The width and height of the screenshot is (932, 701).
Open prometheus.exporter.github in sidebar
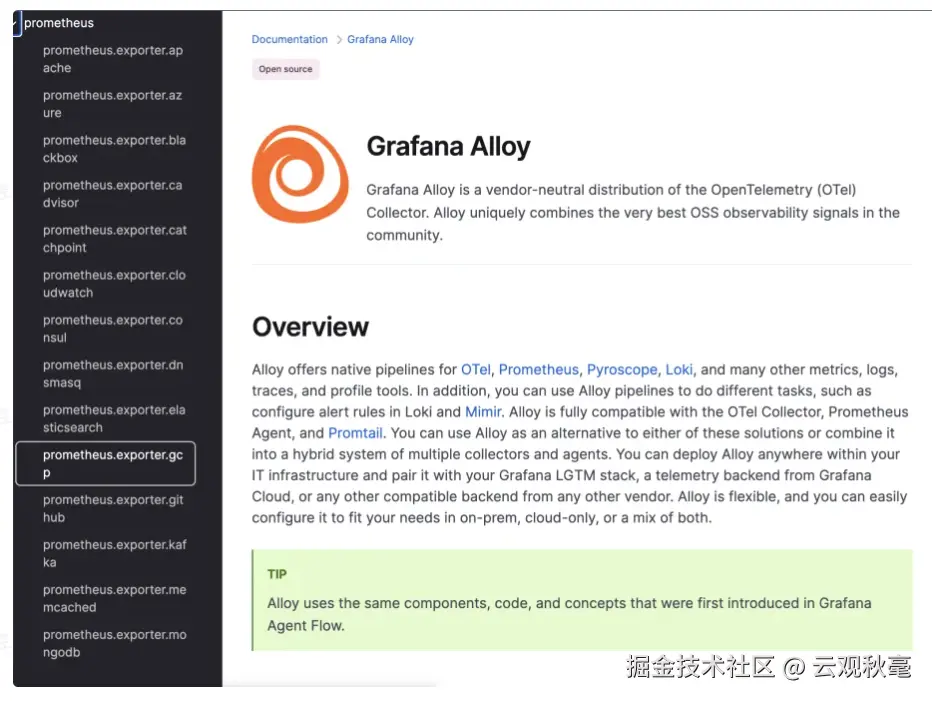coord(113,508)
